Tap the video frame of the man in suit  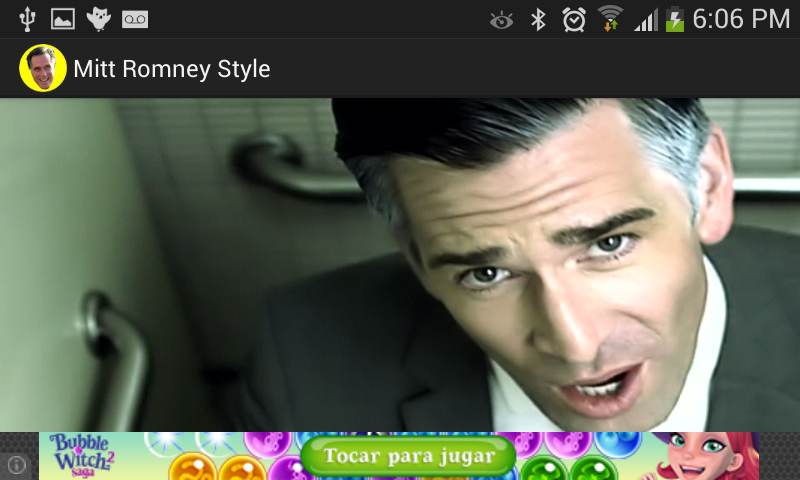pos(400,265)
